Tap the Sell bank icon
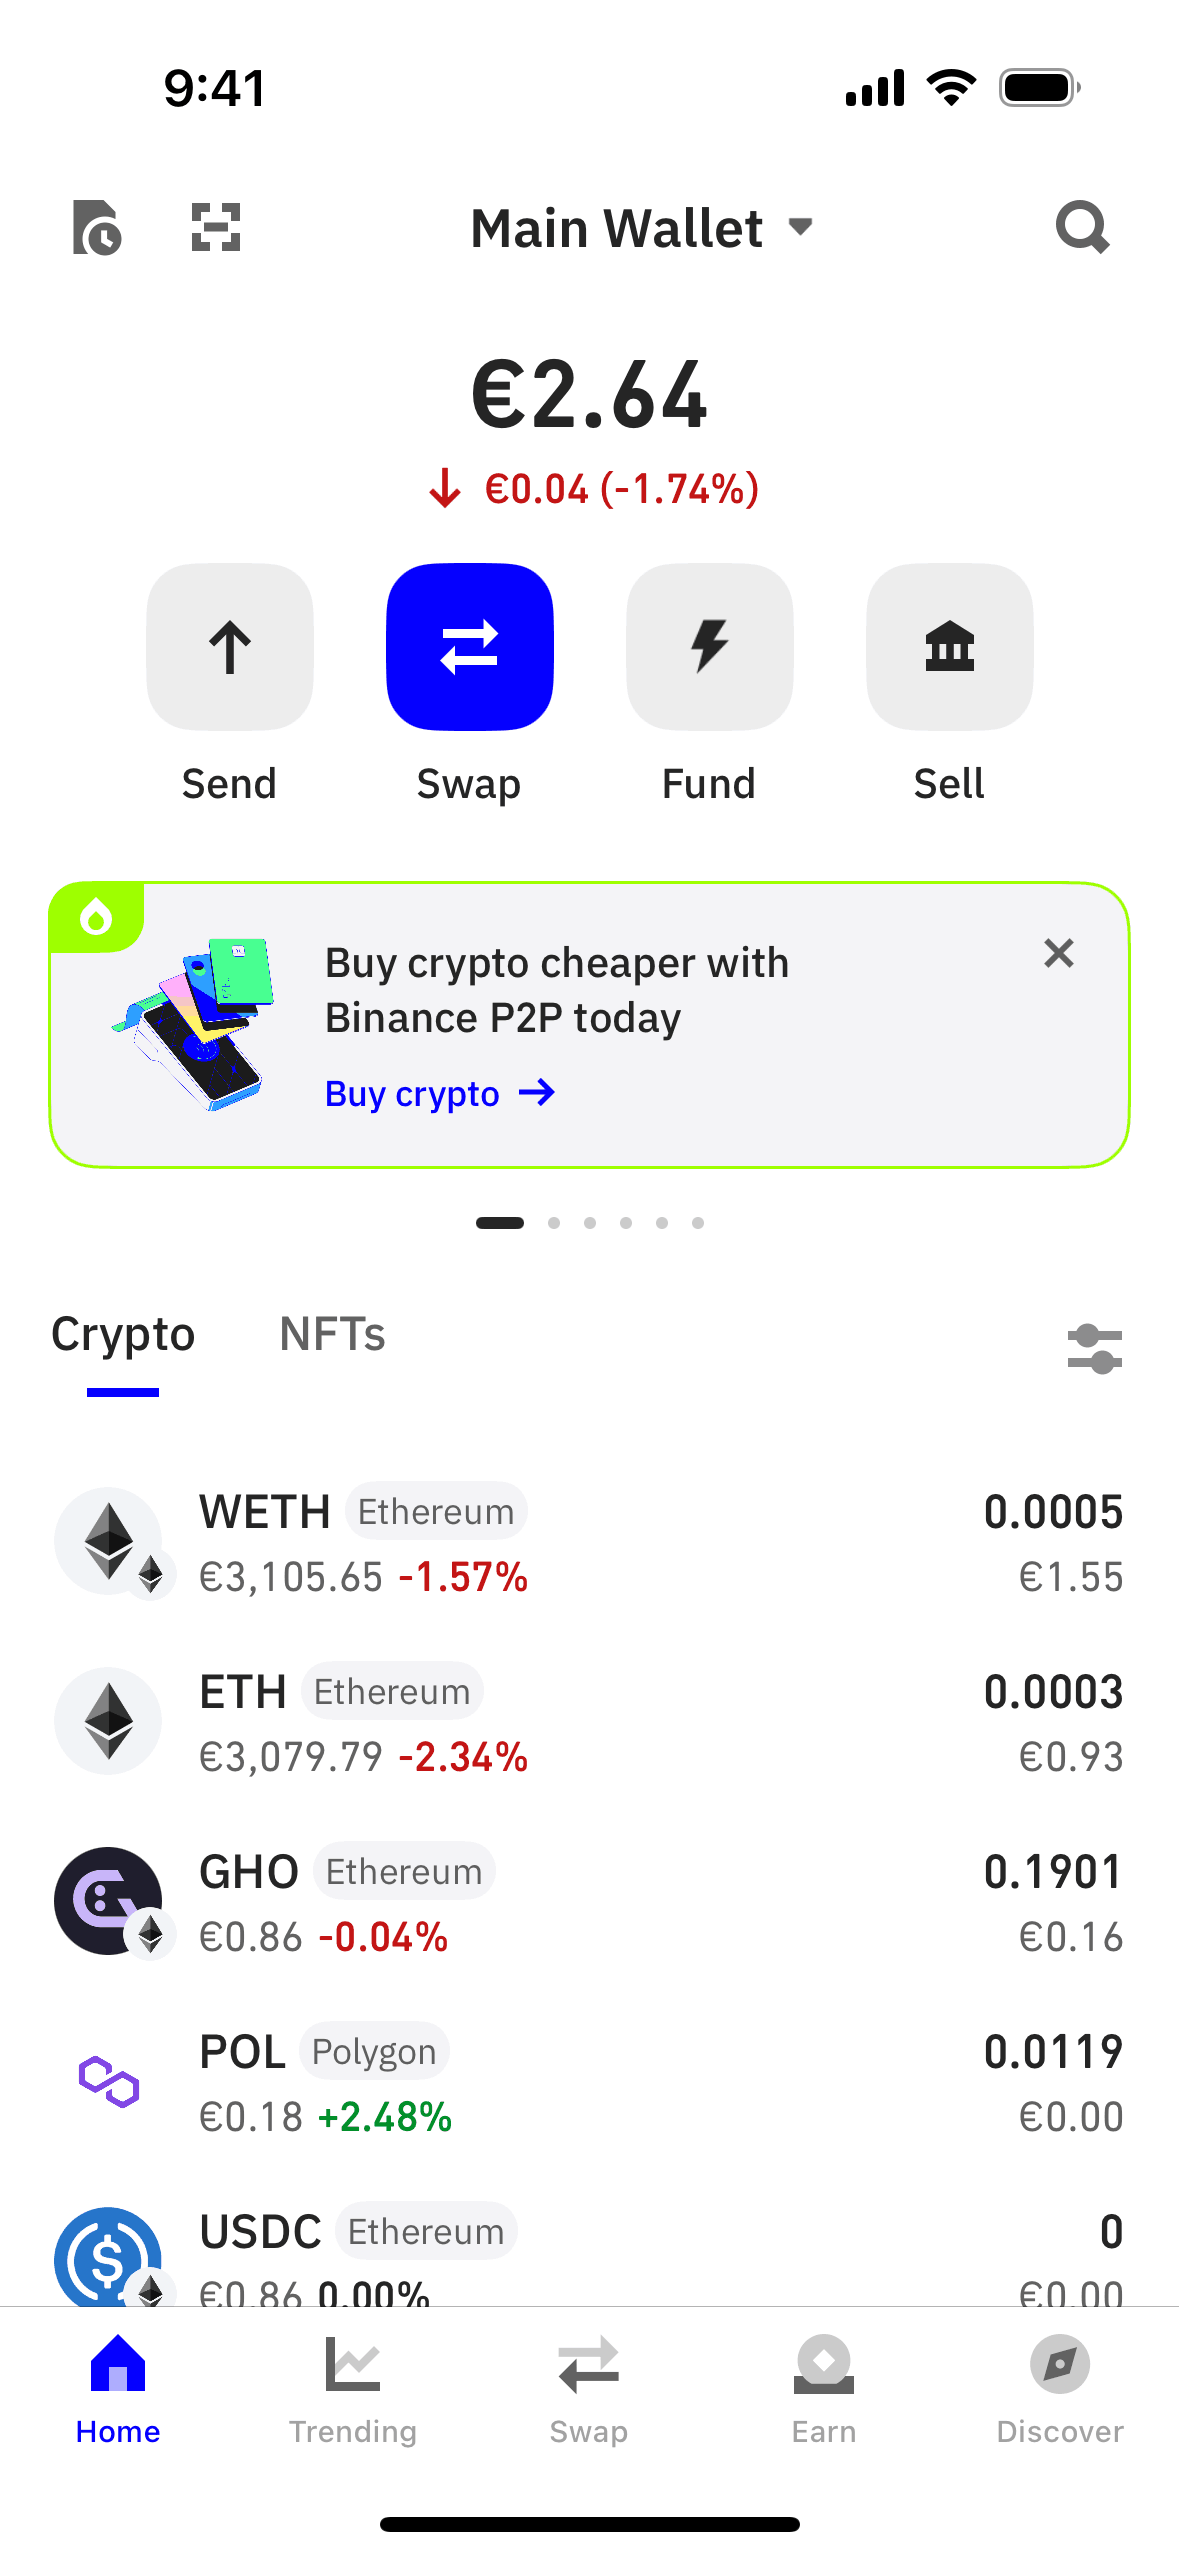This screenshot has height=2556, width=1179. coord(949,647)
